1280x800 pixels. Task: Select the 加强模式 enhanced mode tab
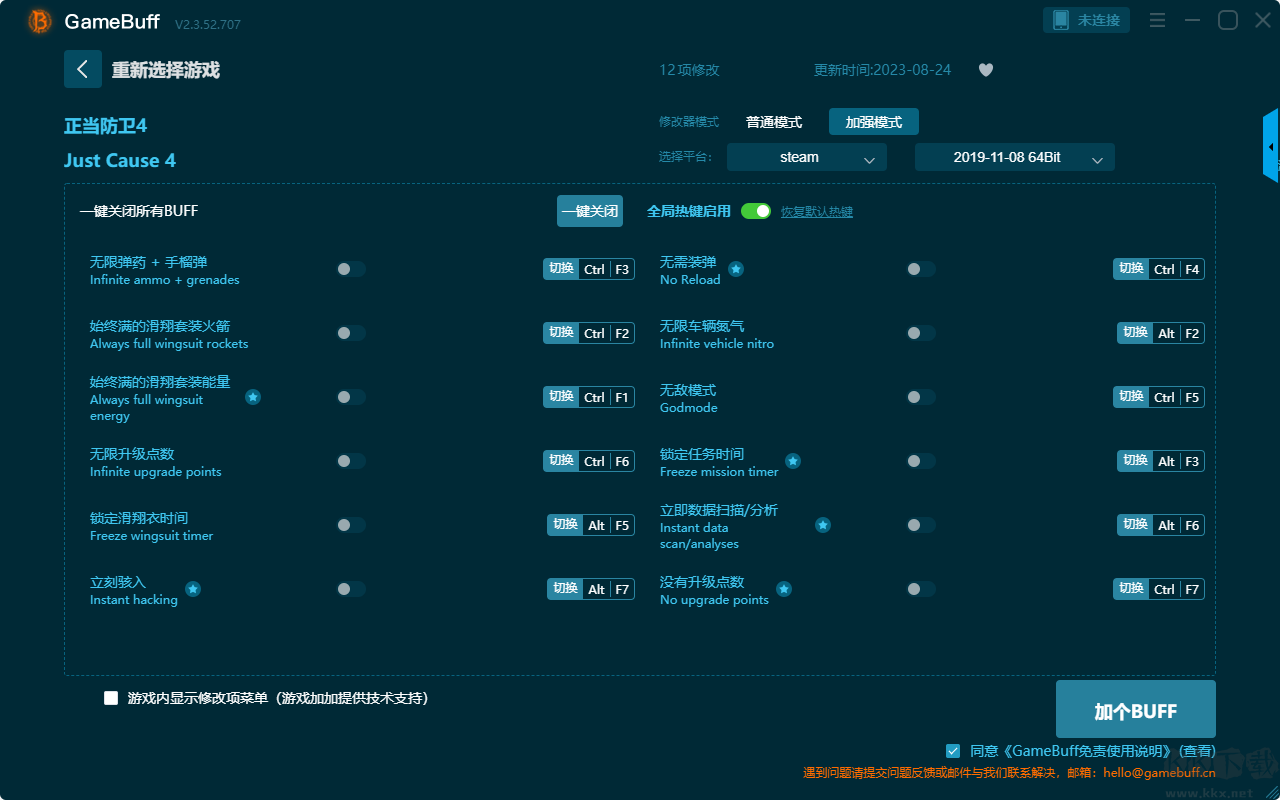pos(874,122)
